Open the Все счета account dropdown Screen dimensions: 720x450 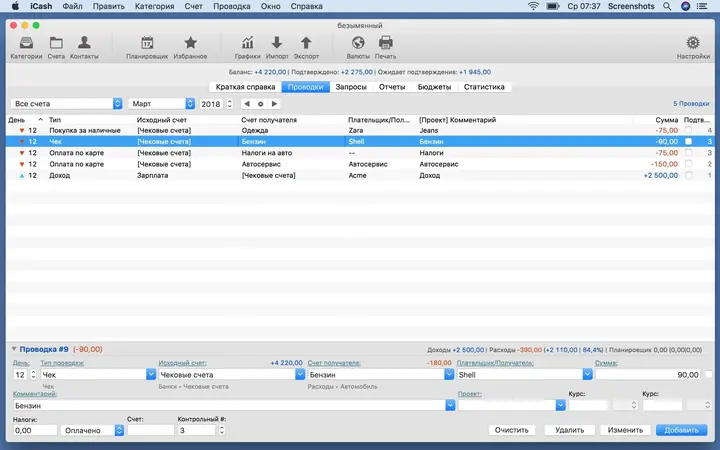66,104
